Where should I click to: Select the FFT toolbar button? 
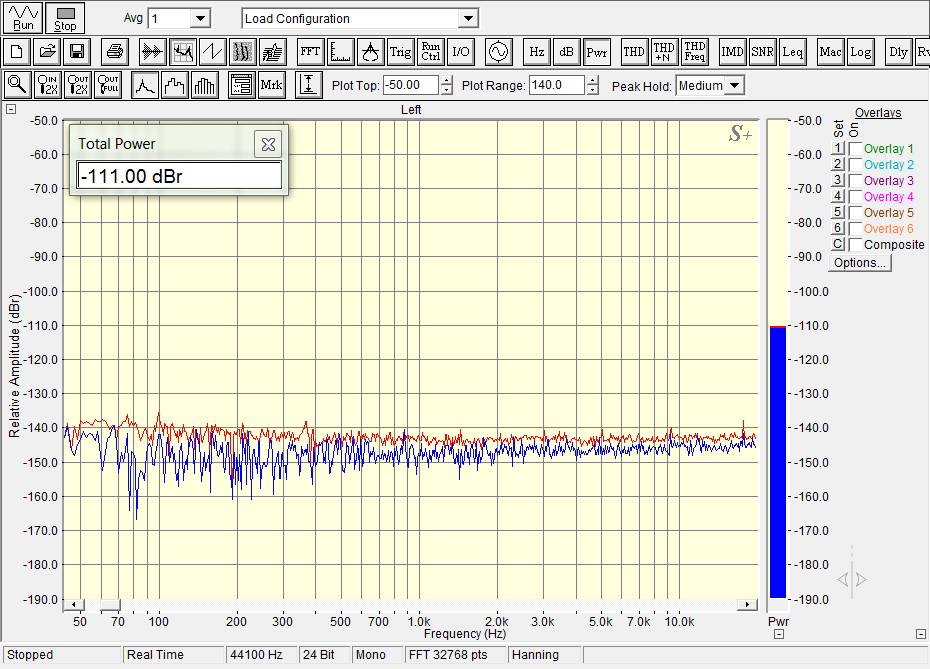coord(310,51)
